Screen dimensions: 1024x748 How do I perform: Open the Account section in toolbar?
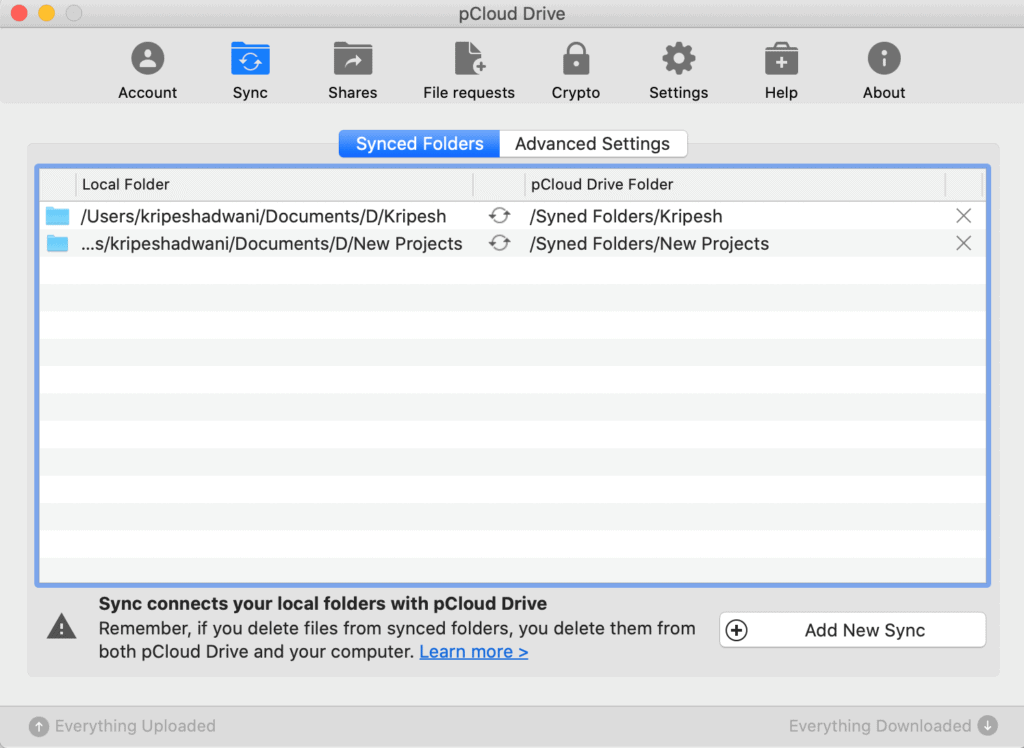point(147,70)
